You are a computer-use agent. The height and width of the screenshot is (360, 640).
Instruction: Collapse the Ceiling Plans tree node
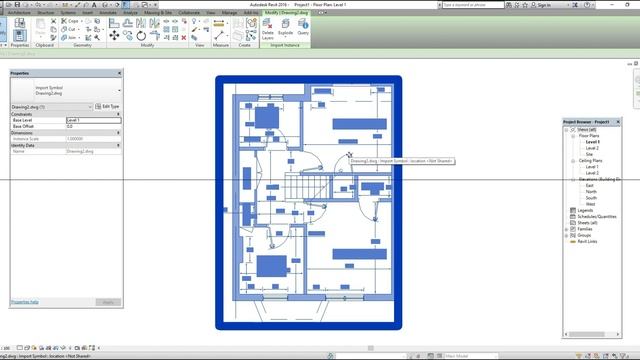click(573, 161)
